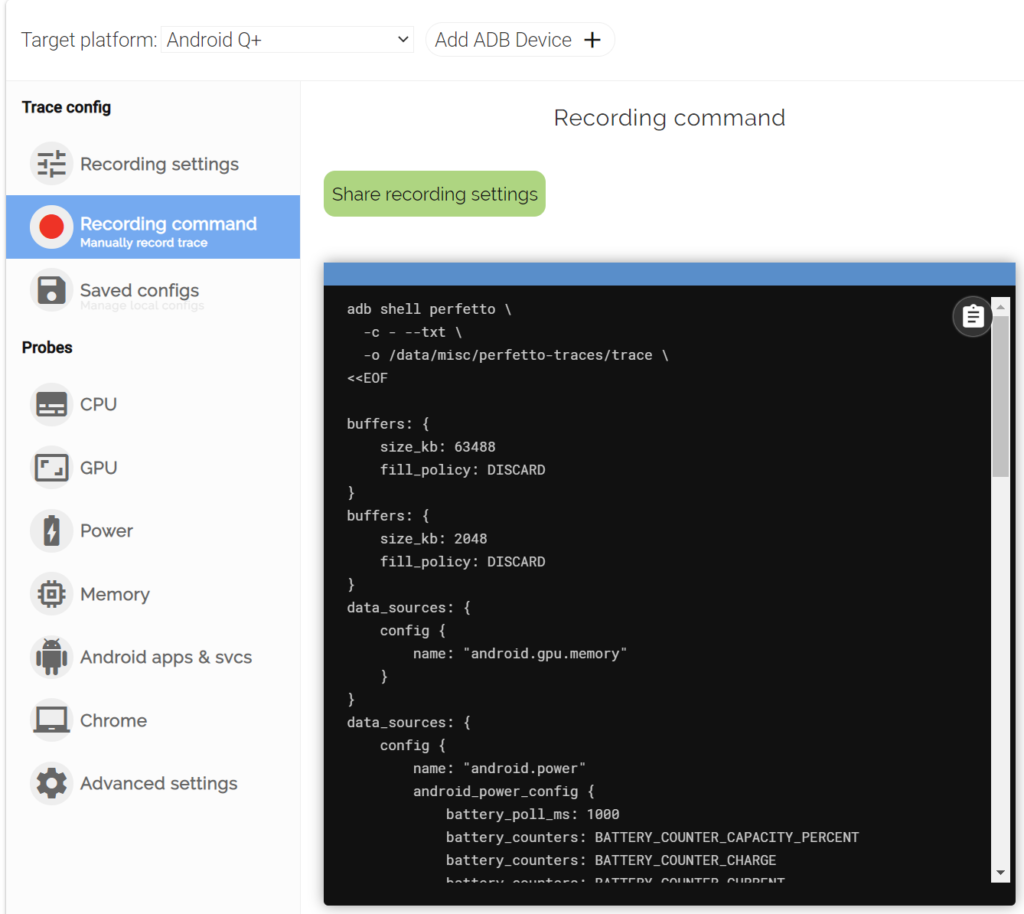Image resolution: width=1024 pixels, height=914 pixels.
Task: Select the CPU probe icon
Action: tap(50, 403)
